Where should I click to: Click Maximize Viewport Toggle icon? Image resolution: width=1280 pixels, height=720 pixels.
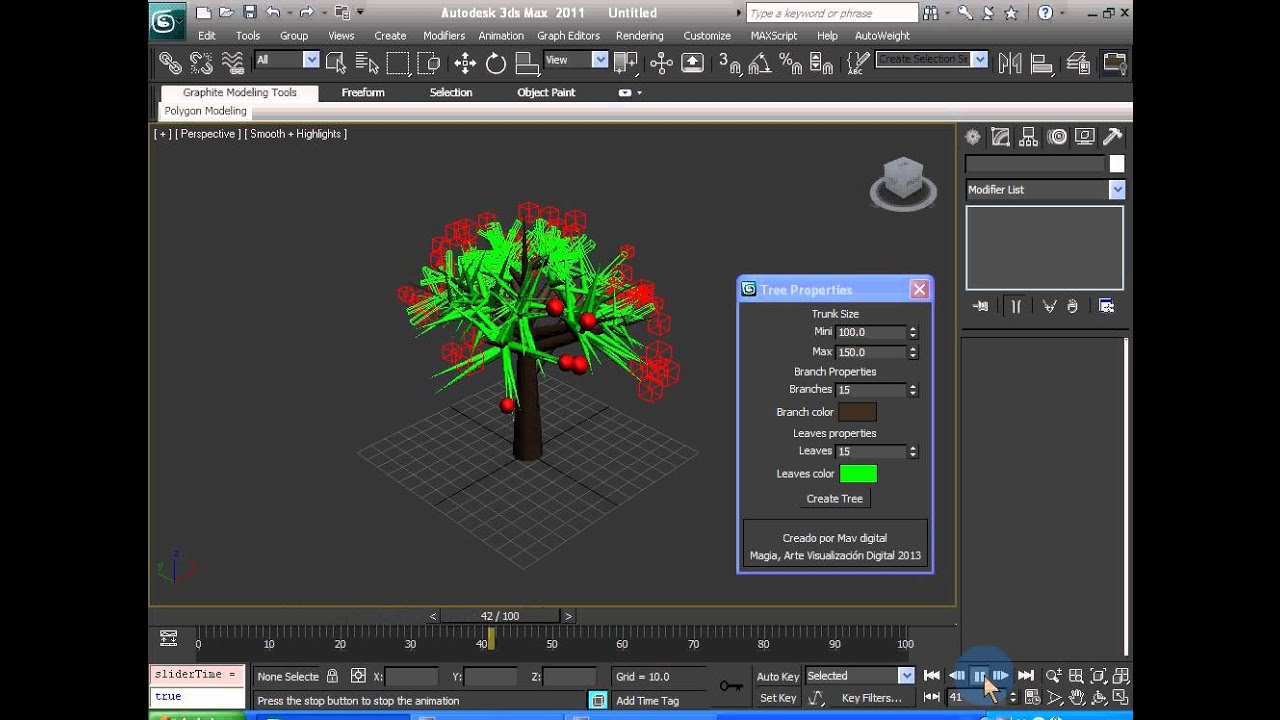point(1120,698)
